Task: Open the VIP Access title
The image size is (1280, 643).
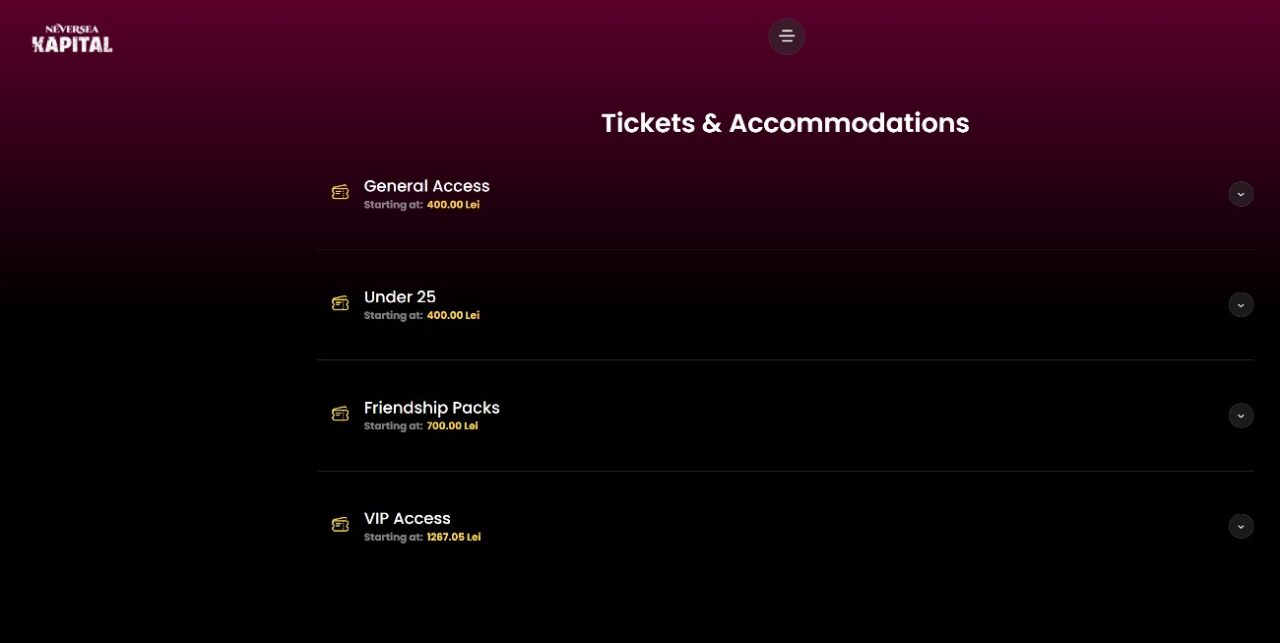Action: (407, 519)
